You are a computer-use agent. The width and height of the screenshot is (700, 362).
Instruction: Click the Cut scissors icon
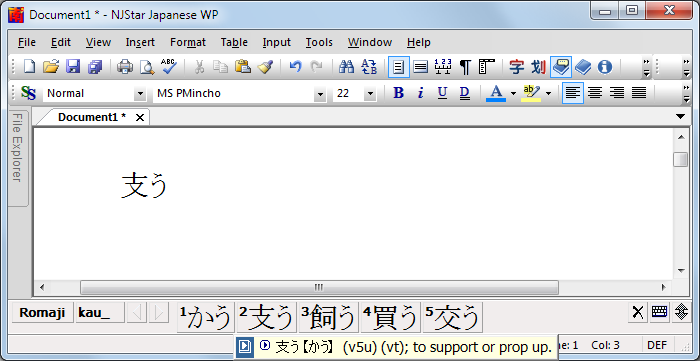click(x=199, y=67)
